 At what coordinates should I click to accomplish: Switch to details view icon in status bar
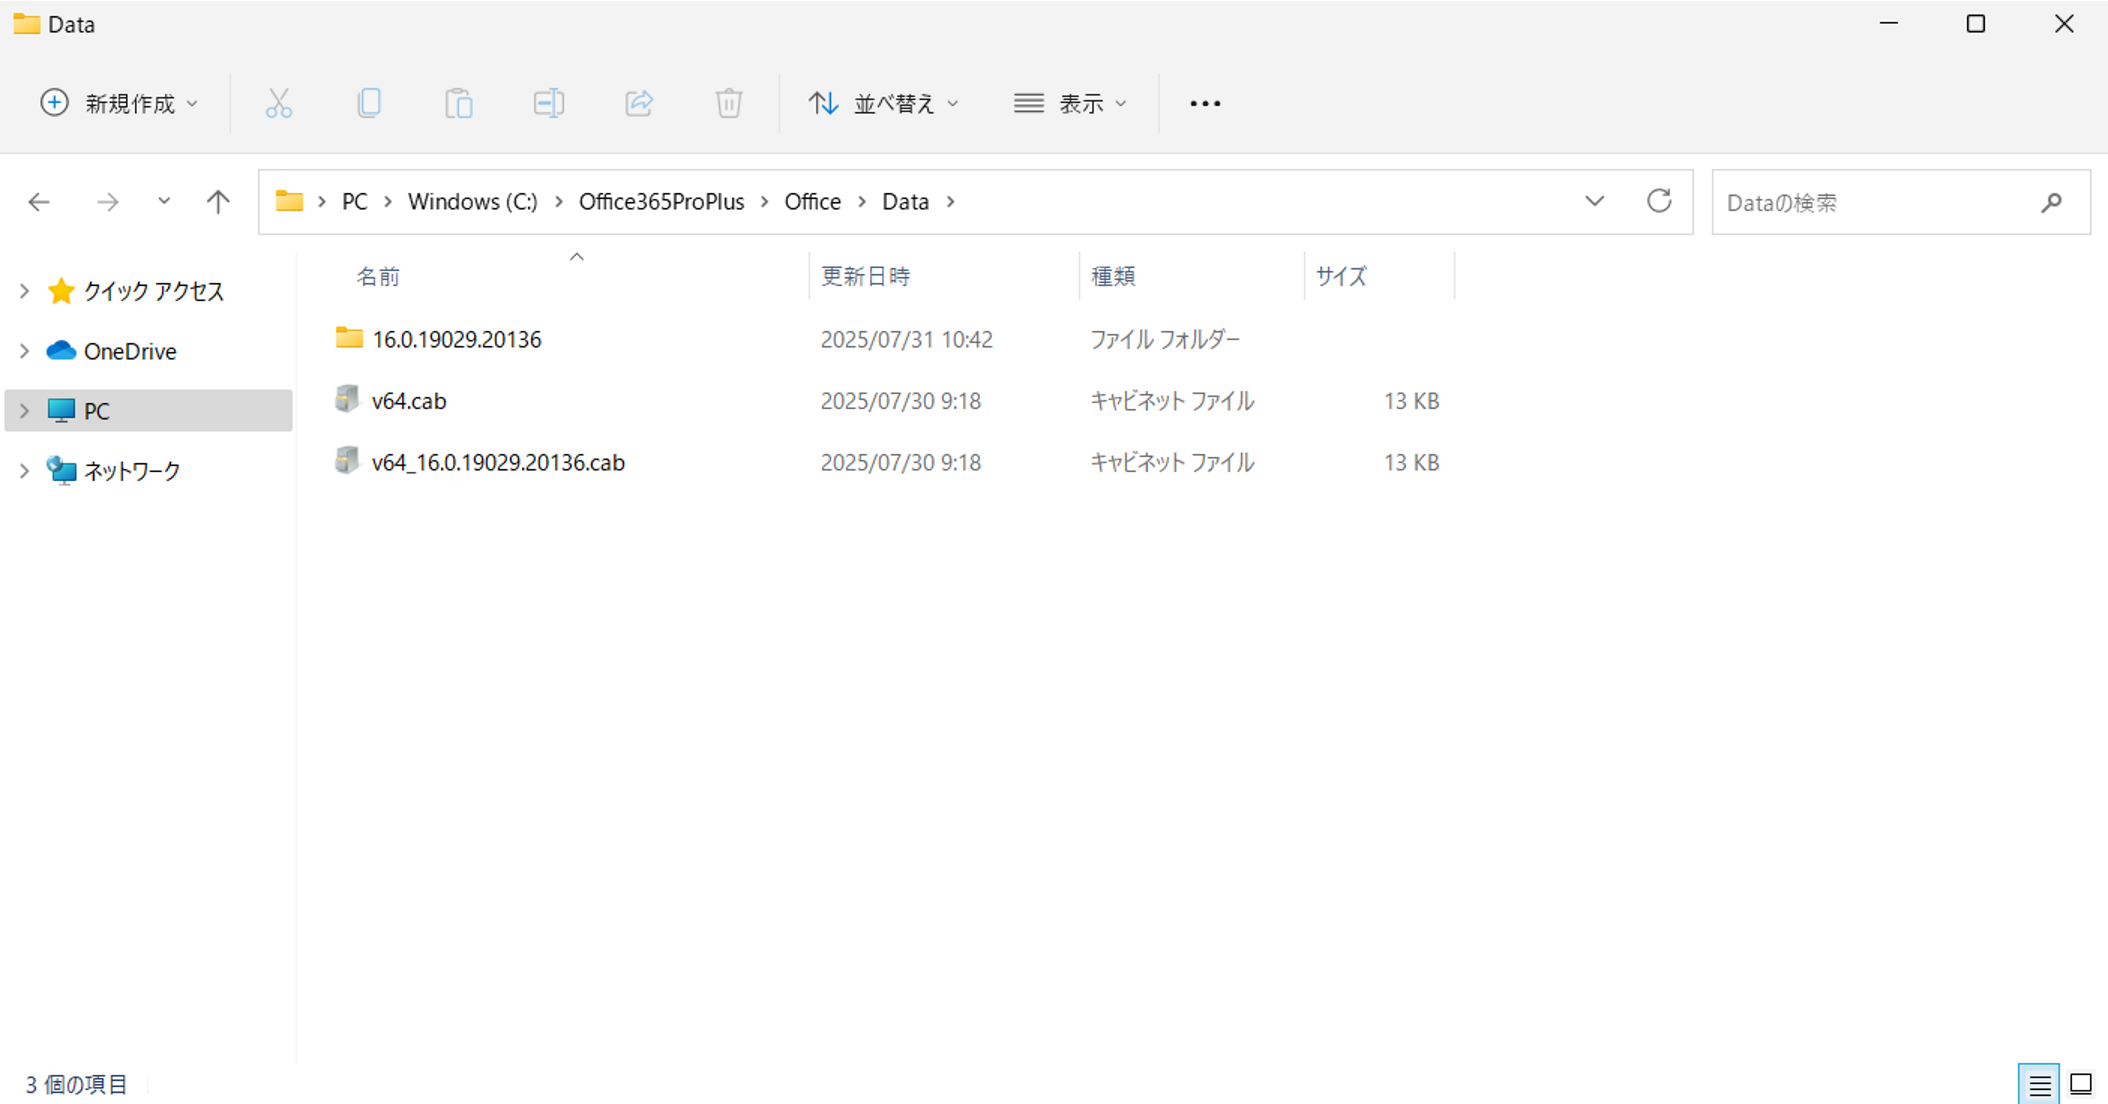coord(2040,1084)
